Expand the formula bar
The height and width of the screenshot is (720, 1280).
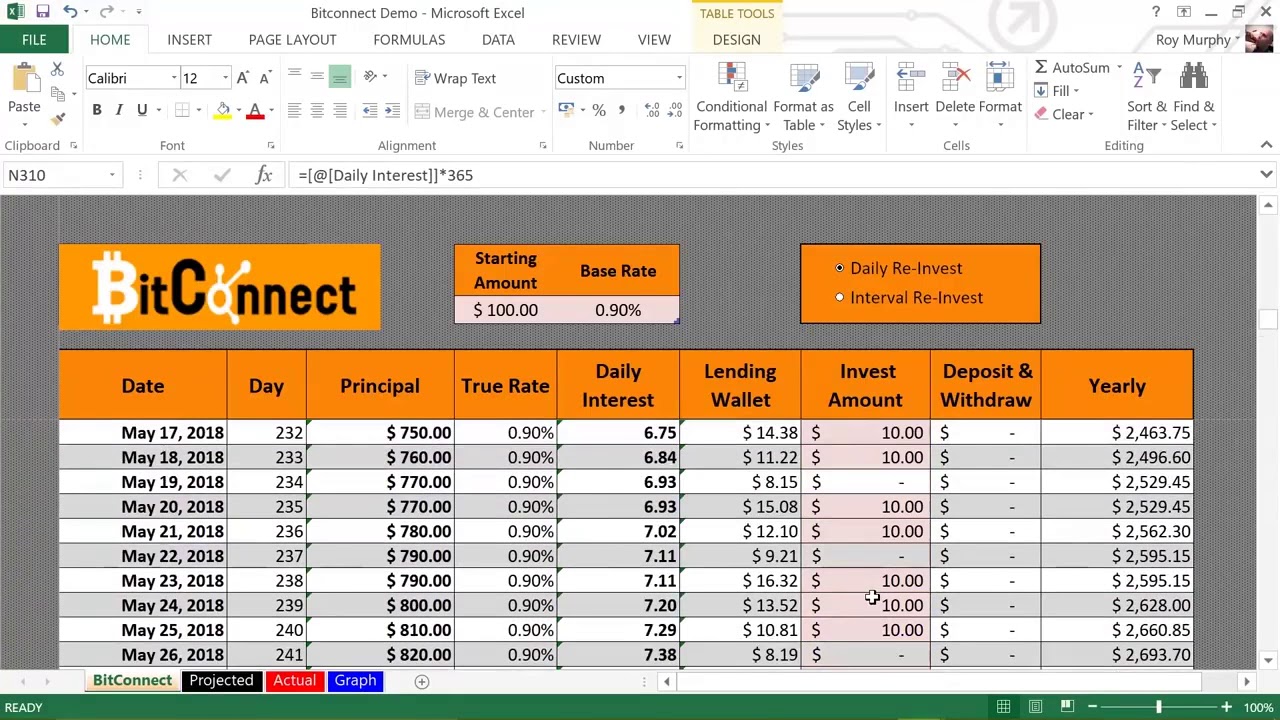pyautogui.click(x=1266, y=175)
